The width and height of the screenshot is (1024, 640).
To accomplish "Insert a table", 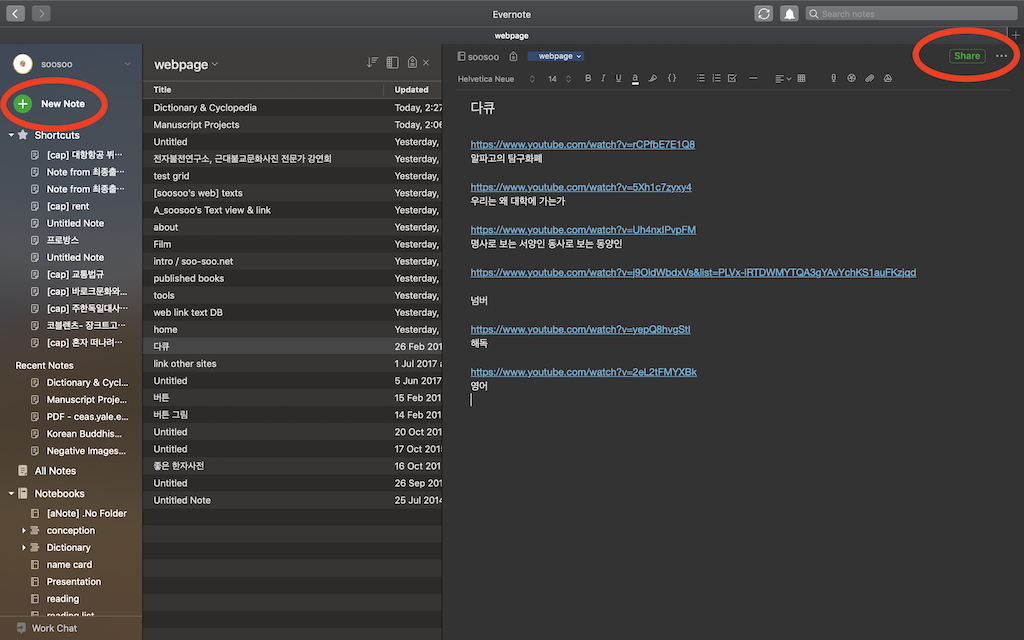I will pyautogui.click(x=801, y=78).
